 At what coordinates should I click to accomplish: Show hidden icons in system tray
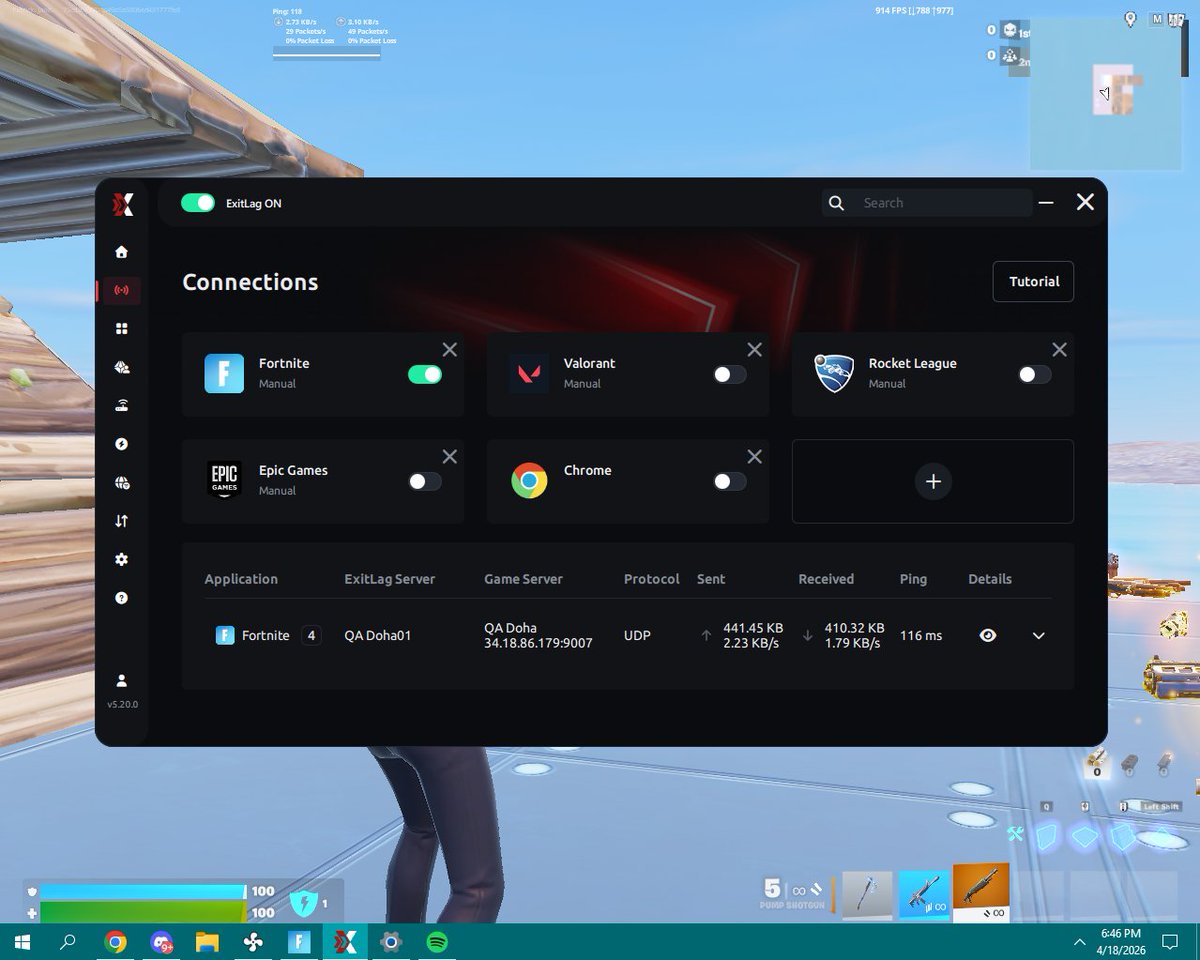[1080, 942]
